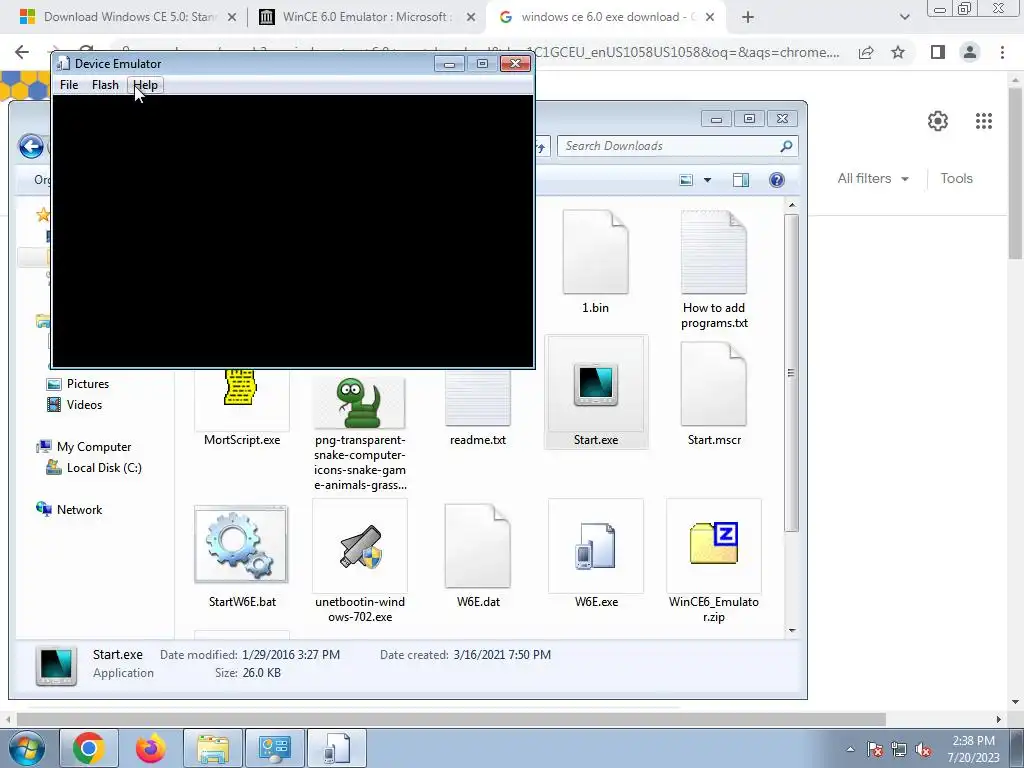The width and height of the screenshot is (1024, 768).
Task: Toggle the Chrome side panel icon
Action: coord(938,52)
